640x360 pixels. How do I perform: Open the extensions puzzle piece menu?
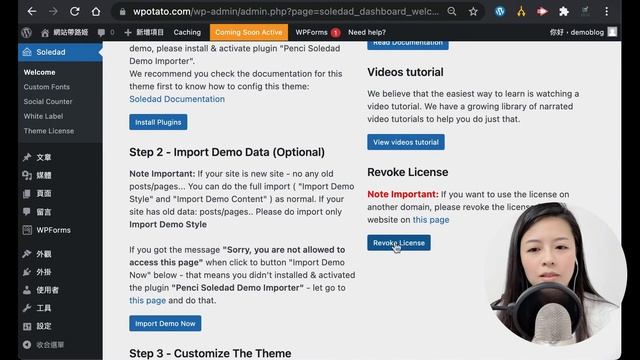(x=564, y=11)
